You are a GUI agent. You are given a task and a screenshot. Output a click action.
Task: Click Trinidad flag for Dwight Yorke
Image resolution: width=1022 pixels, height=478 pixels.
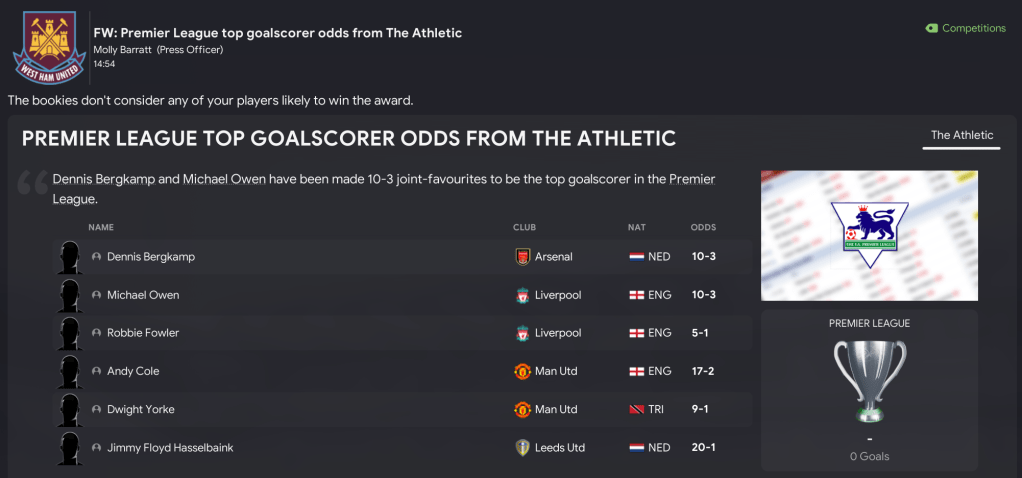point(636,410)
